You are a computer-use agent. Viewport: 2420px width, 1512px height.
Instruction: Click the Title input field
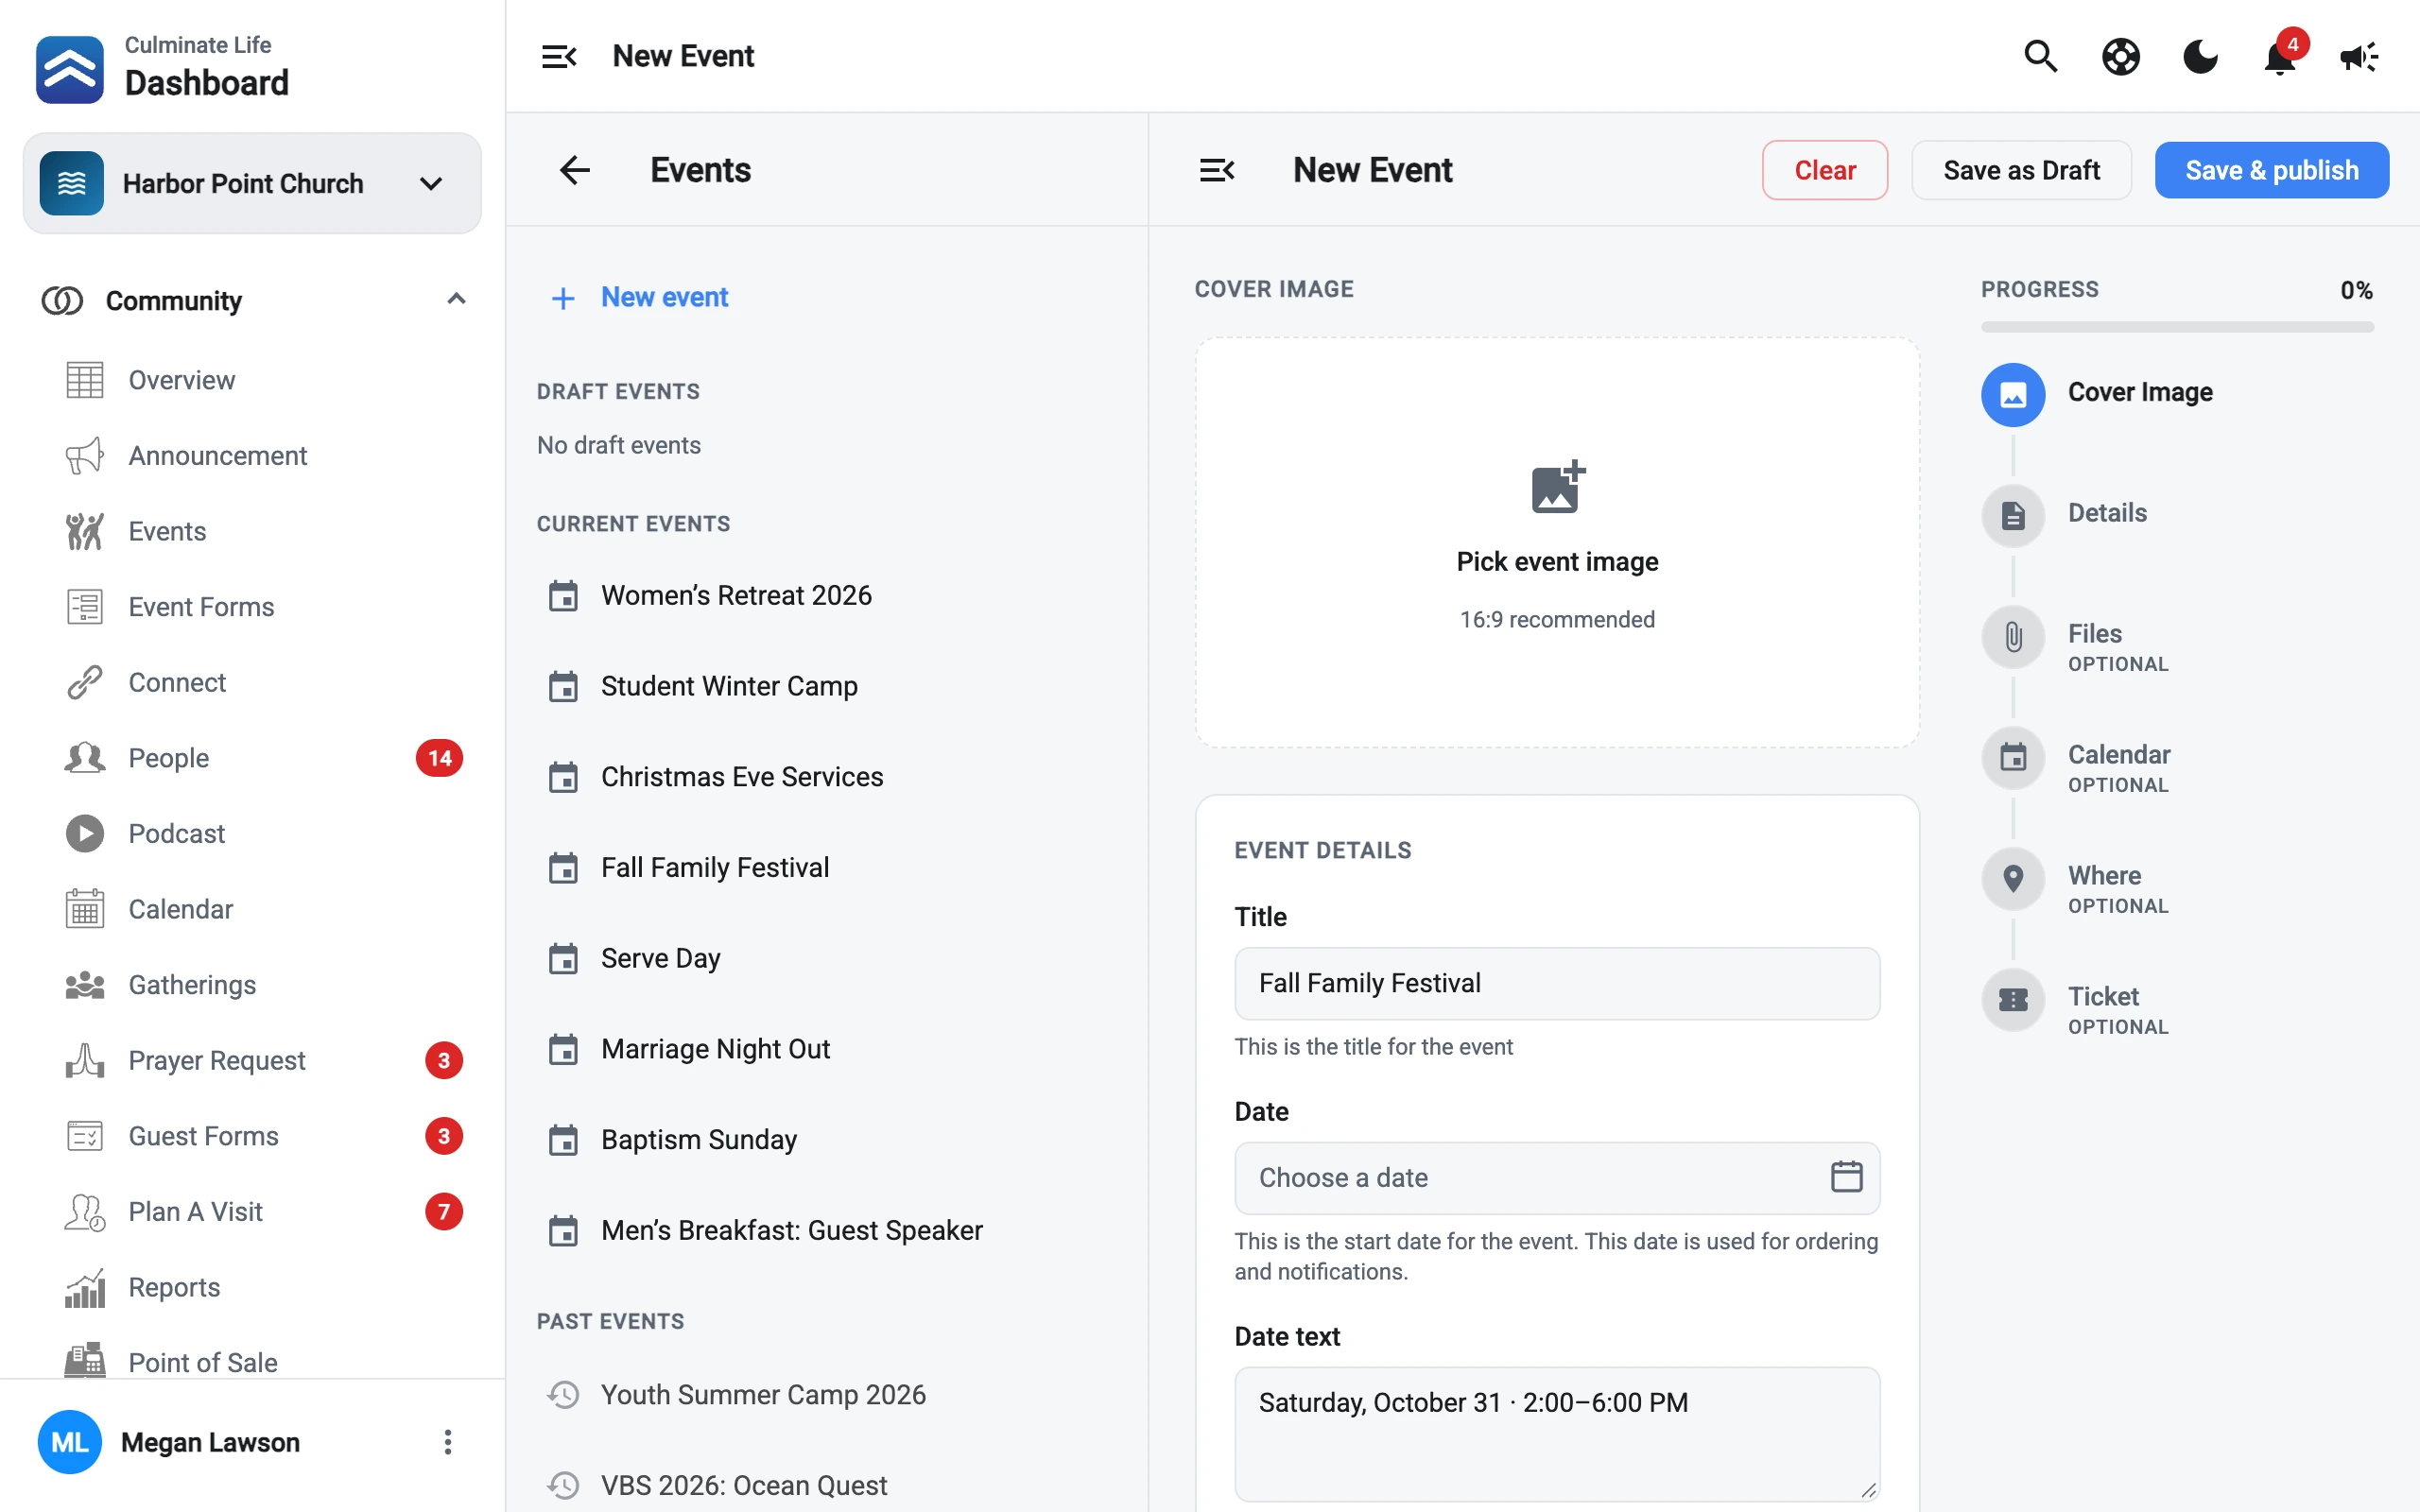click(x=1557, y=984)
